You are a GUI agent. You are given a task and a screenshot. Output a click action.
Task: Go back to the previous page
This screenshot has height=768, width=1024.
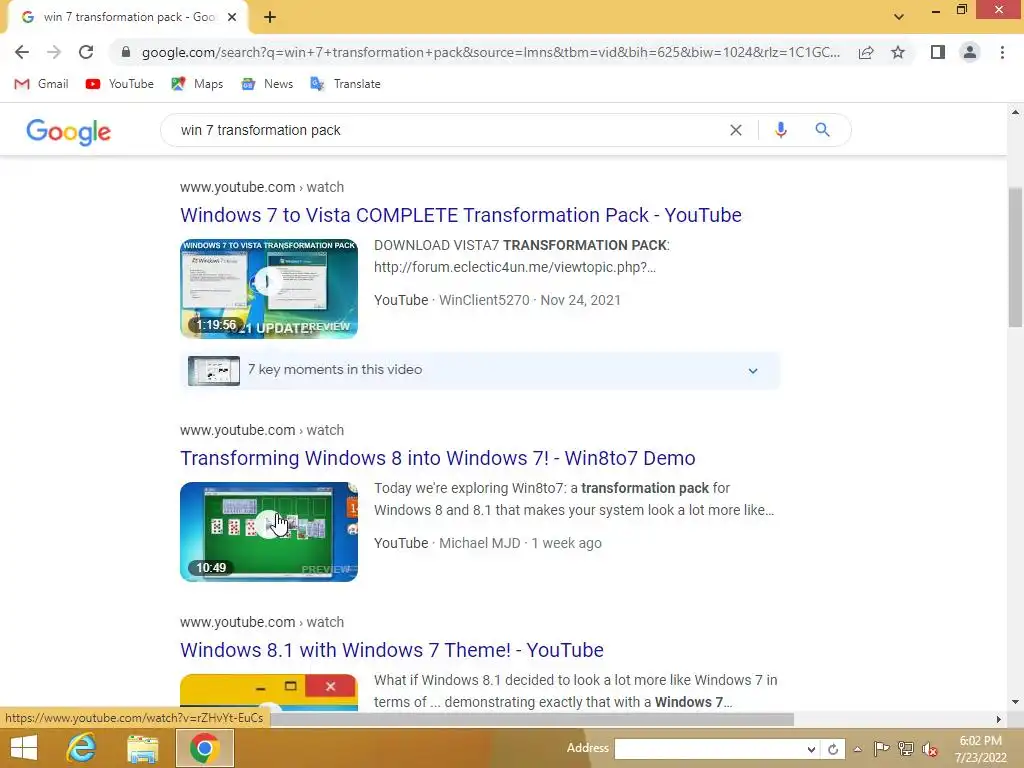(22, 52)
